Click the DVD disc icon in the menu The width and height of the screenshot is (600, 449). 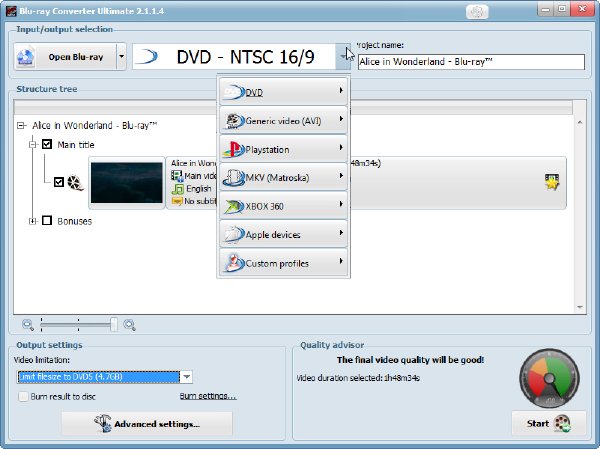click(233, 92)
